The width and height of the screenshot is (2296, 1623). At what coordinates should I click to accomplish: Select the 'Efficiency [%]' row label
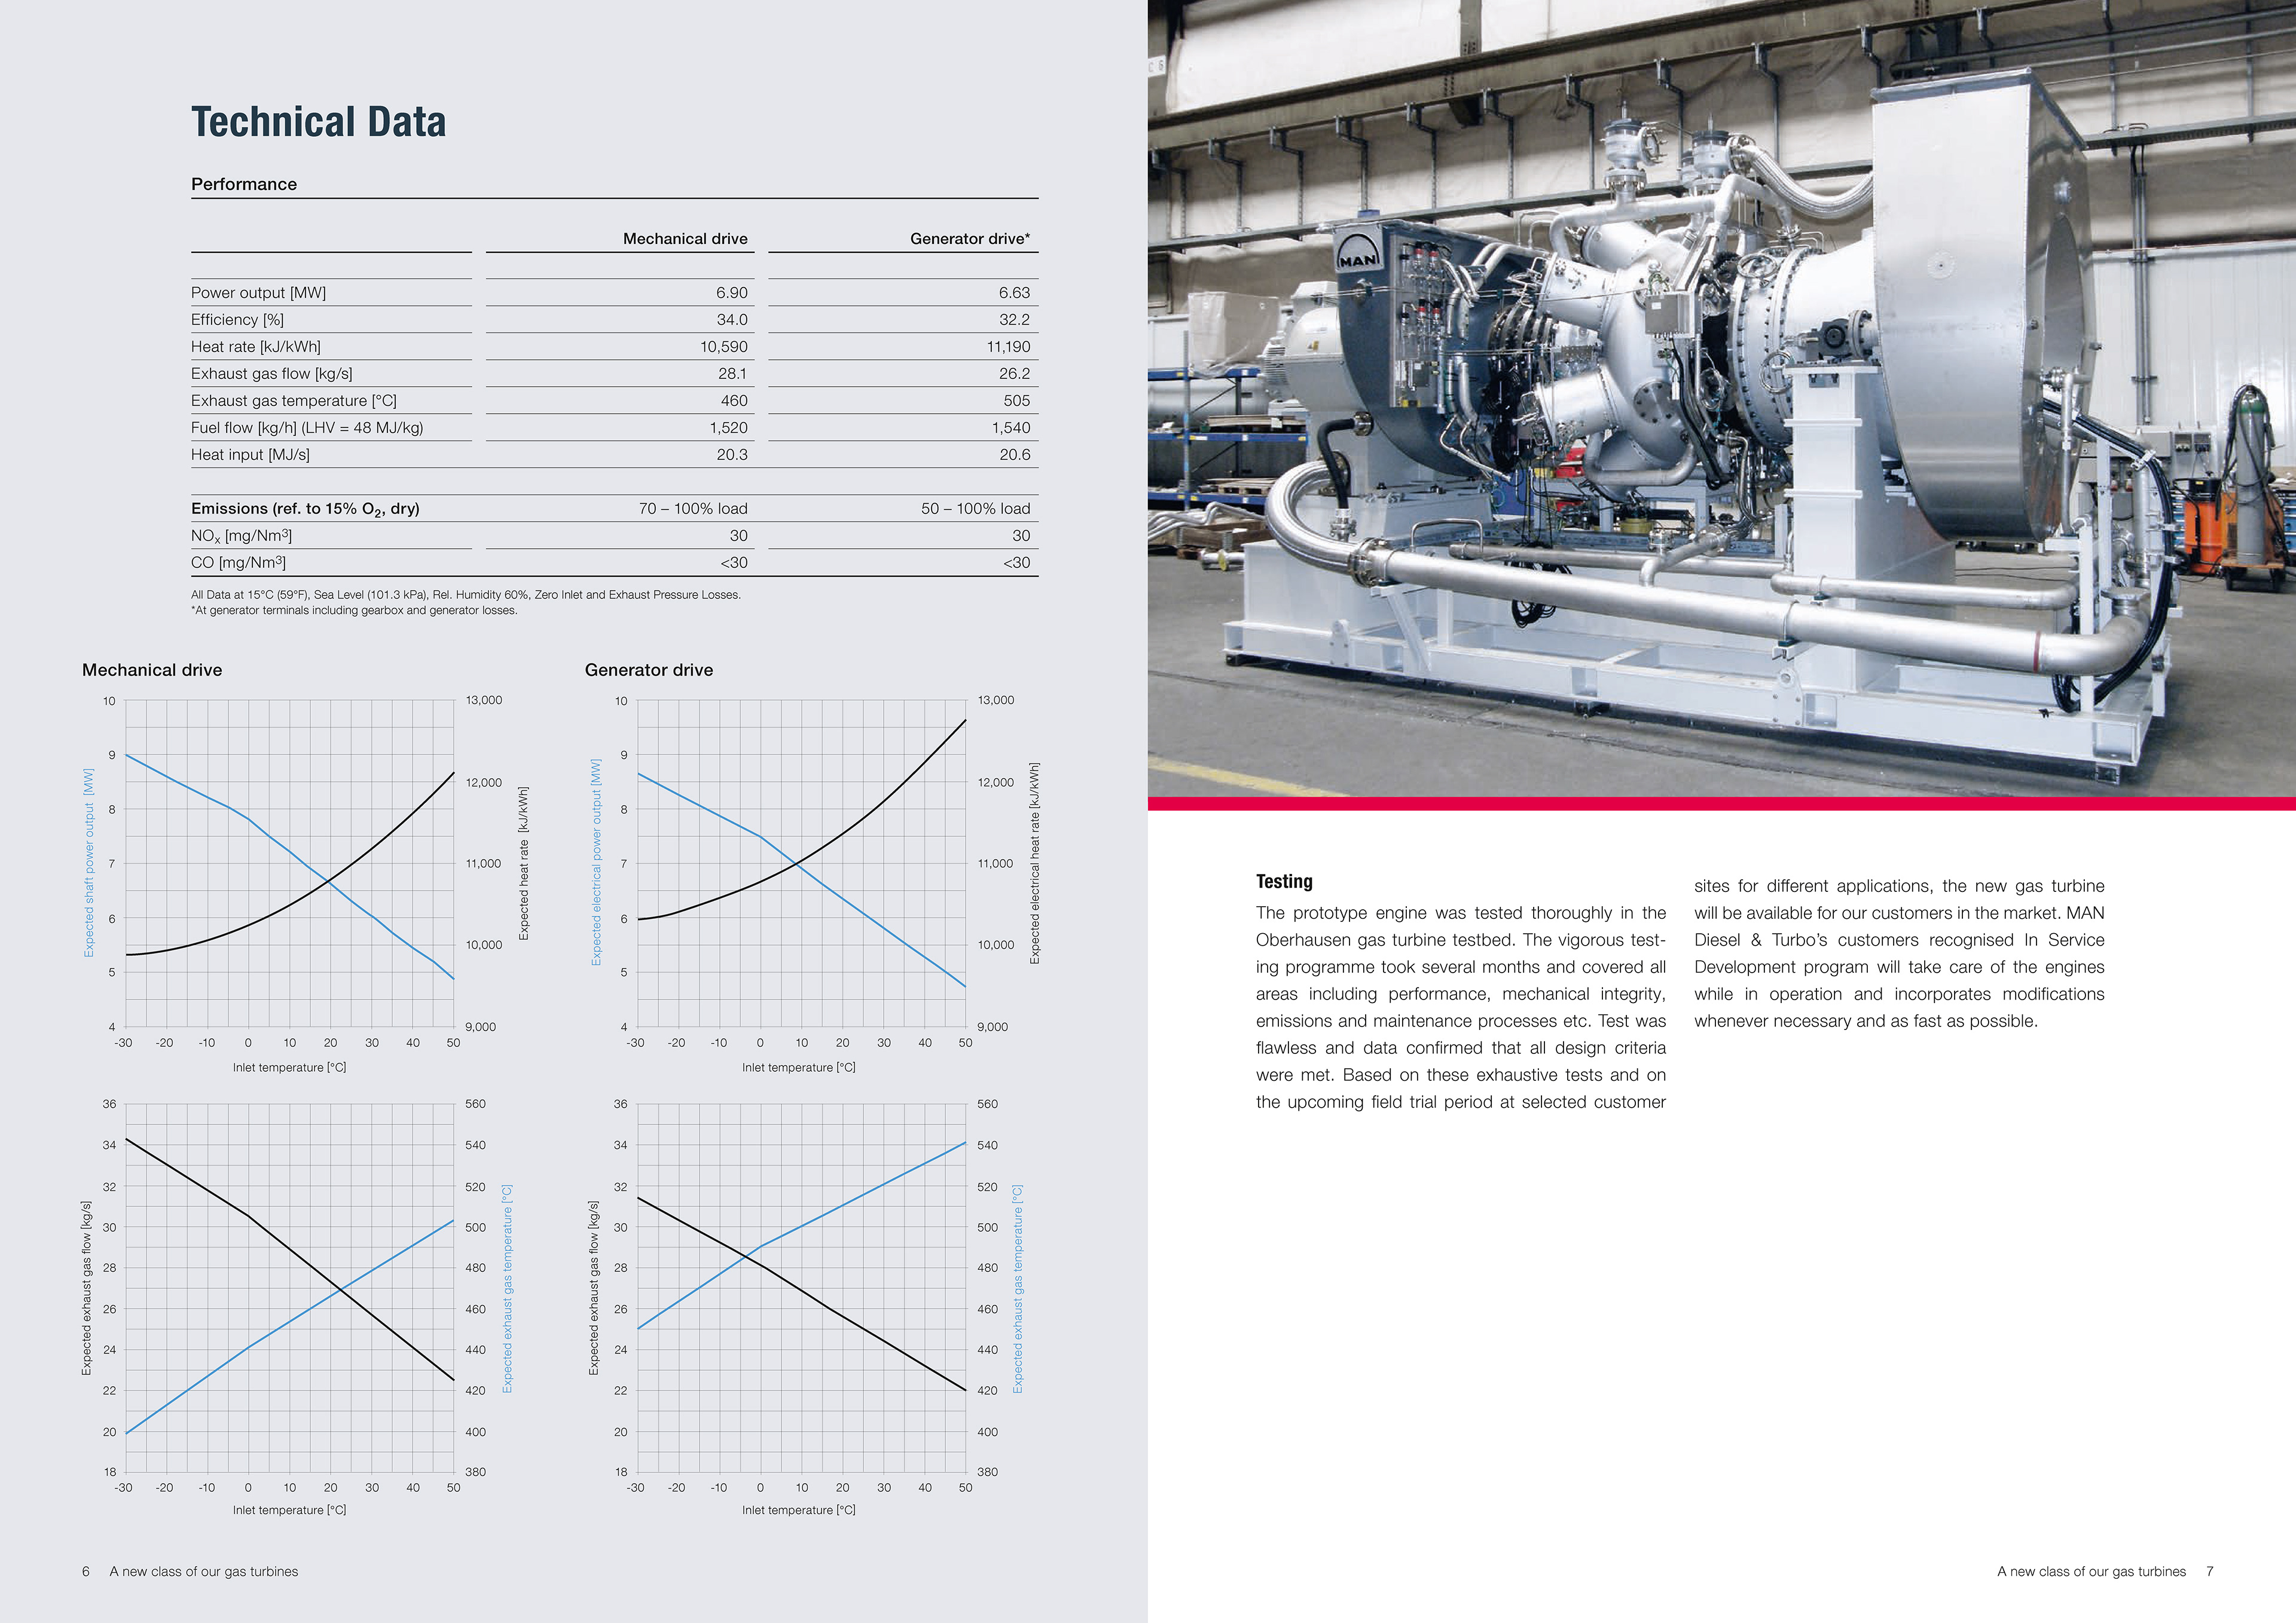[x=237, y=320]
